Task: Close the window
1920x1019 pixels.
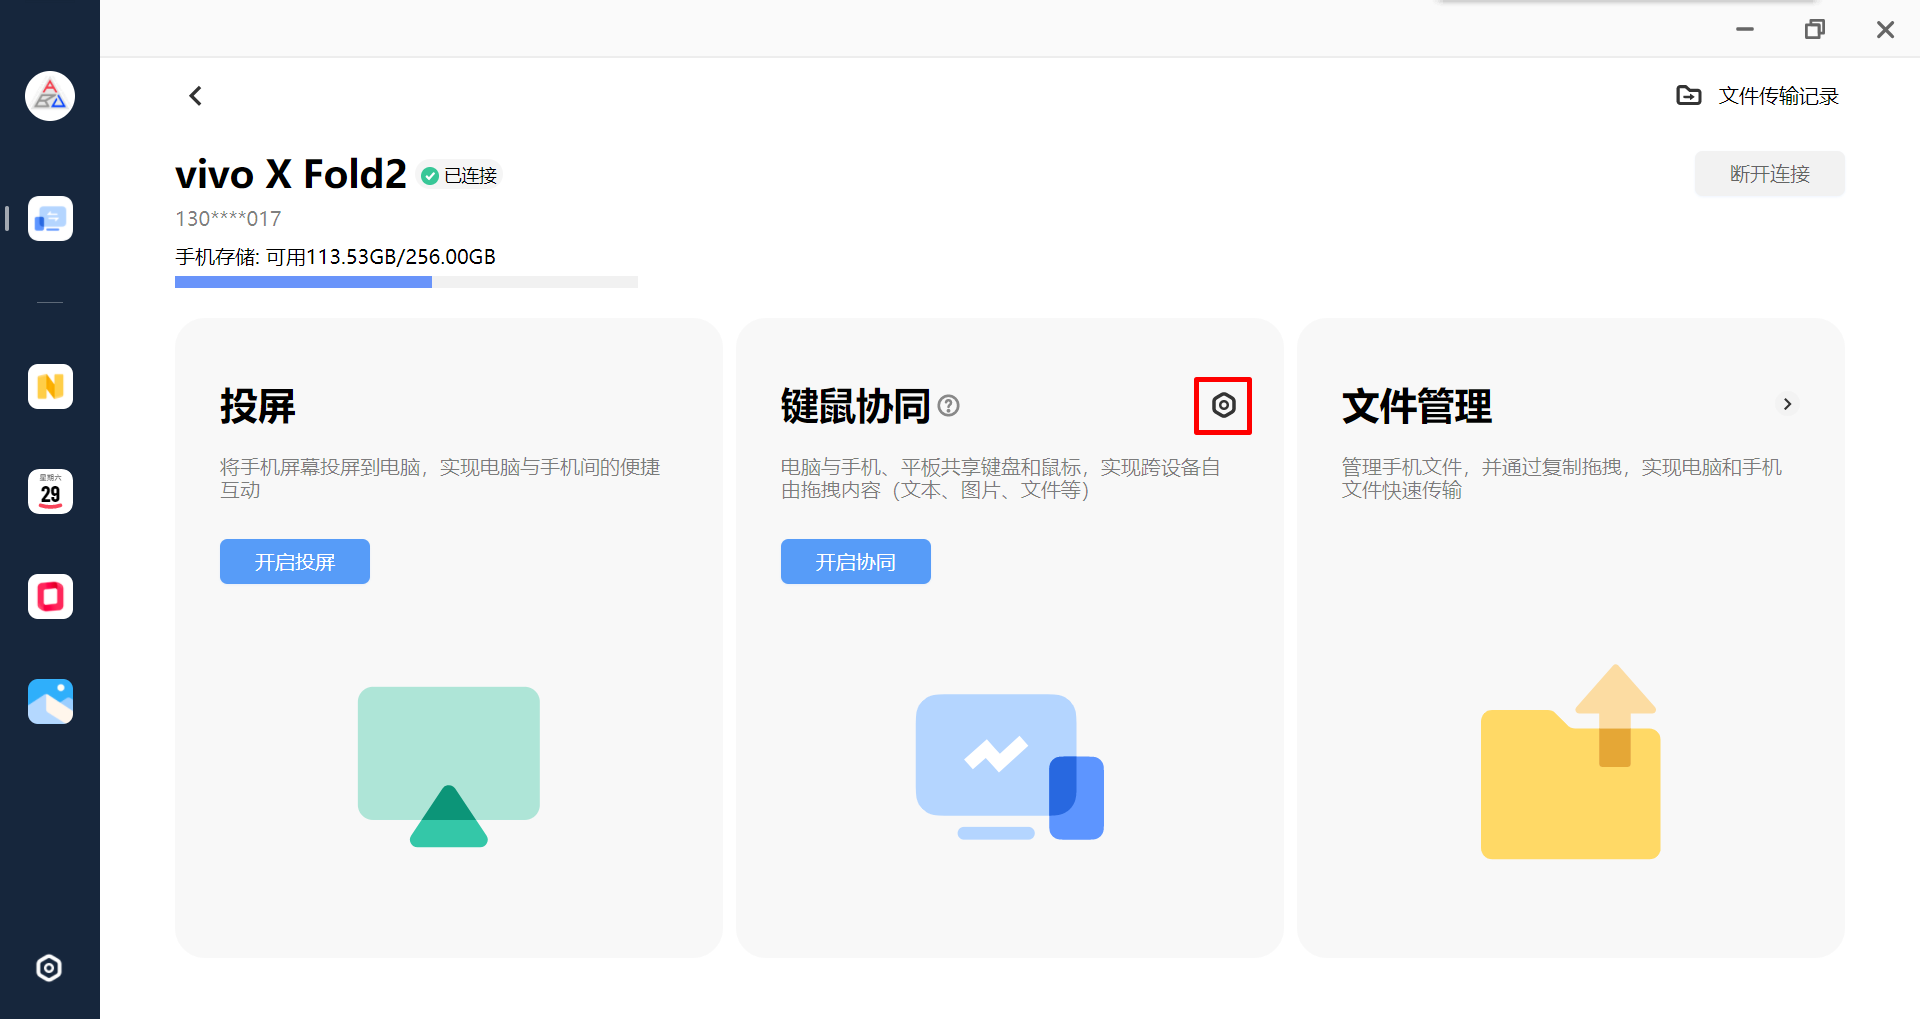Action: (x=1885, y=29)
